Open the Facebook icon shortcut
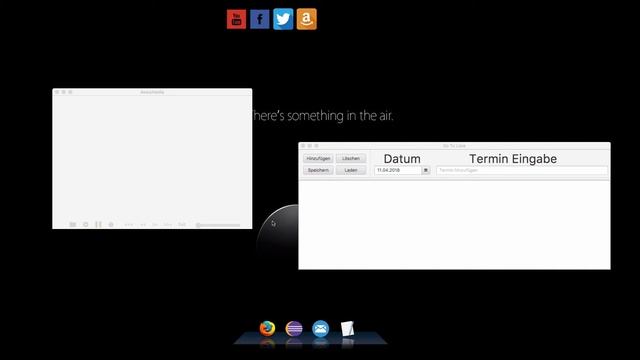The image size is (640, 360). tap(260, 19)
